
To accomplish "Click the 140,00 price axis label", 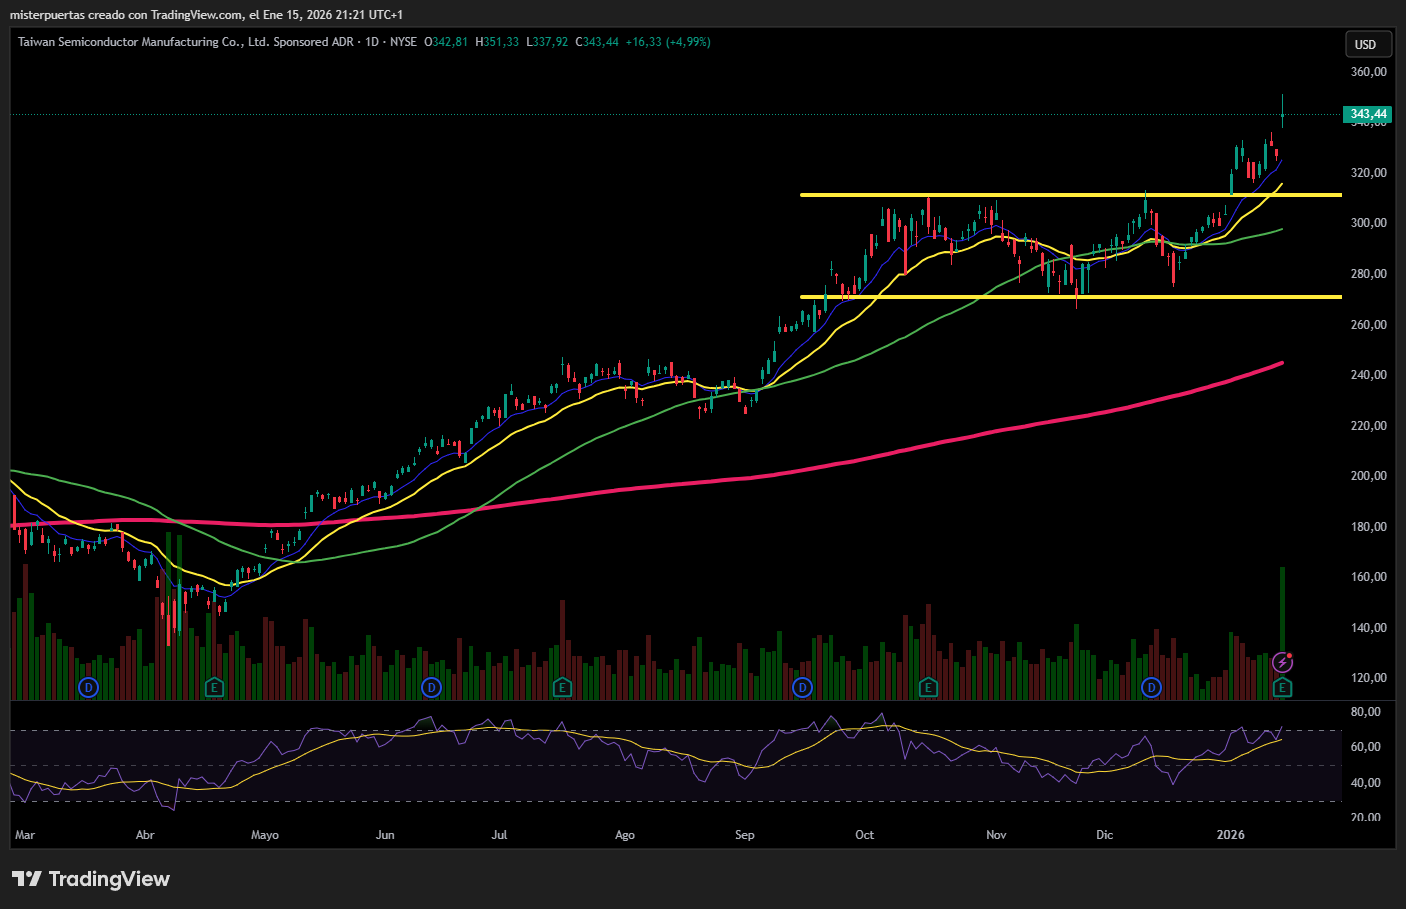I will (1368, 628).
